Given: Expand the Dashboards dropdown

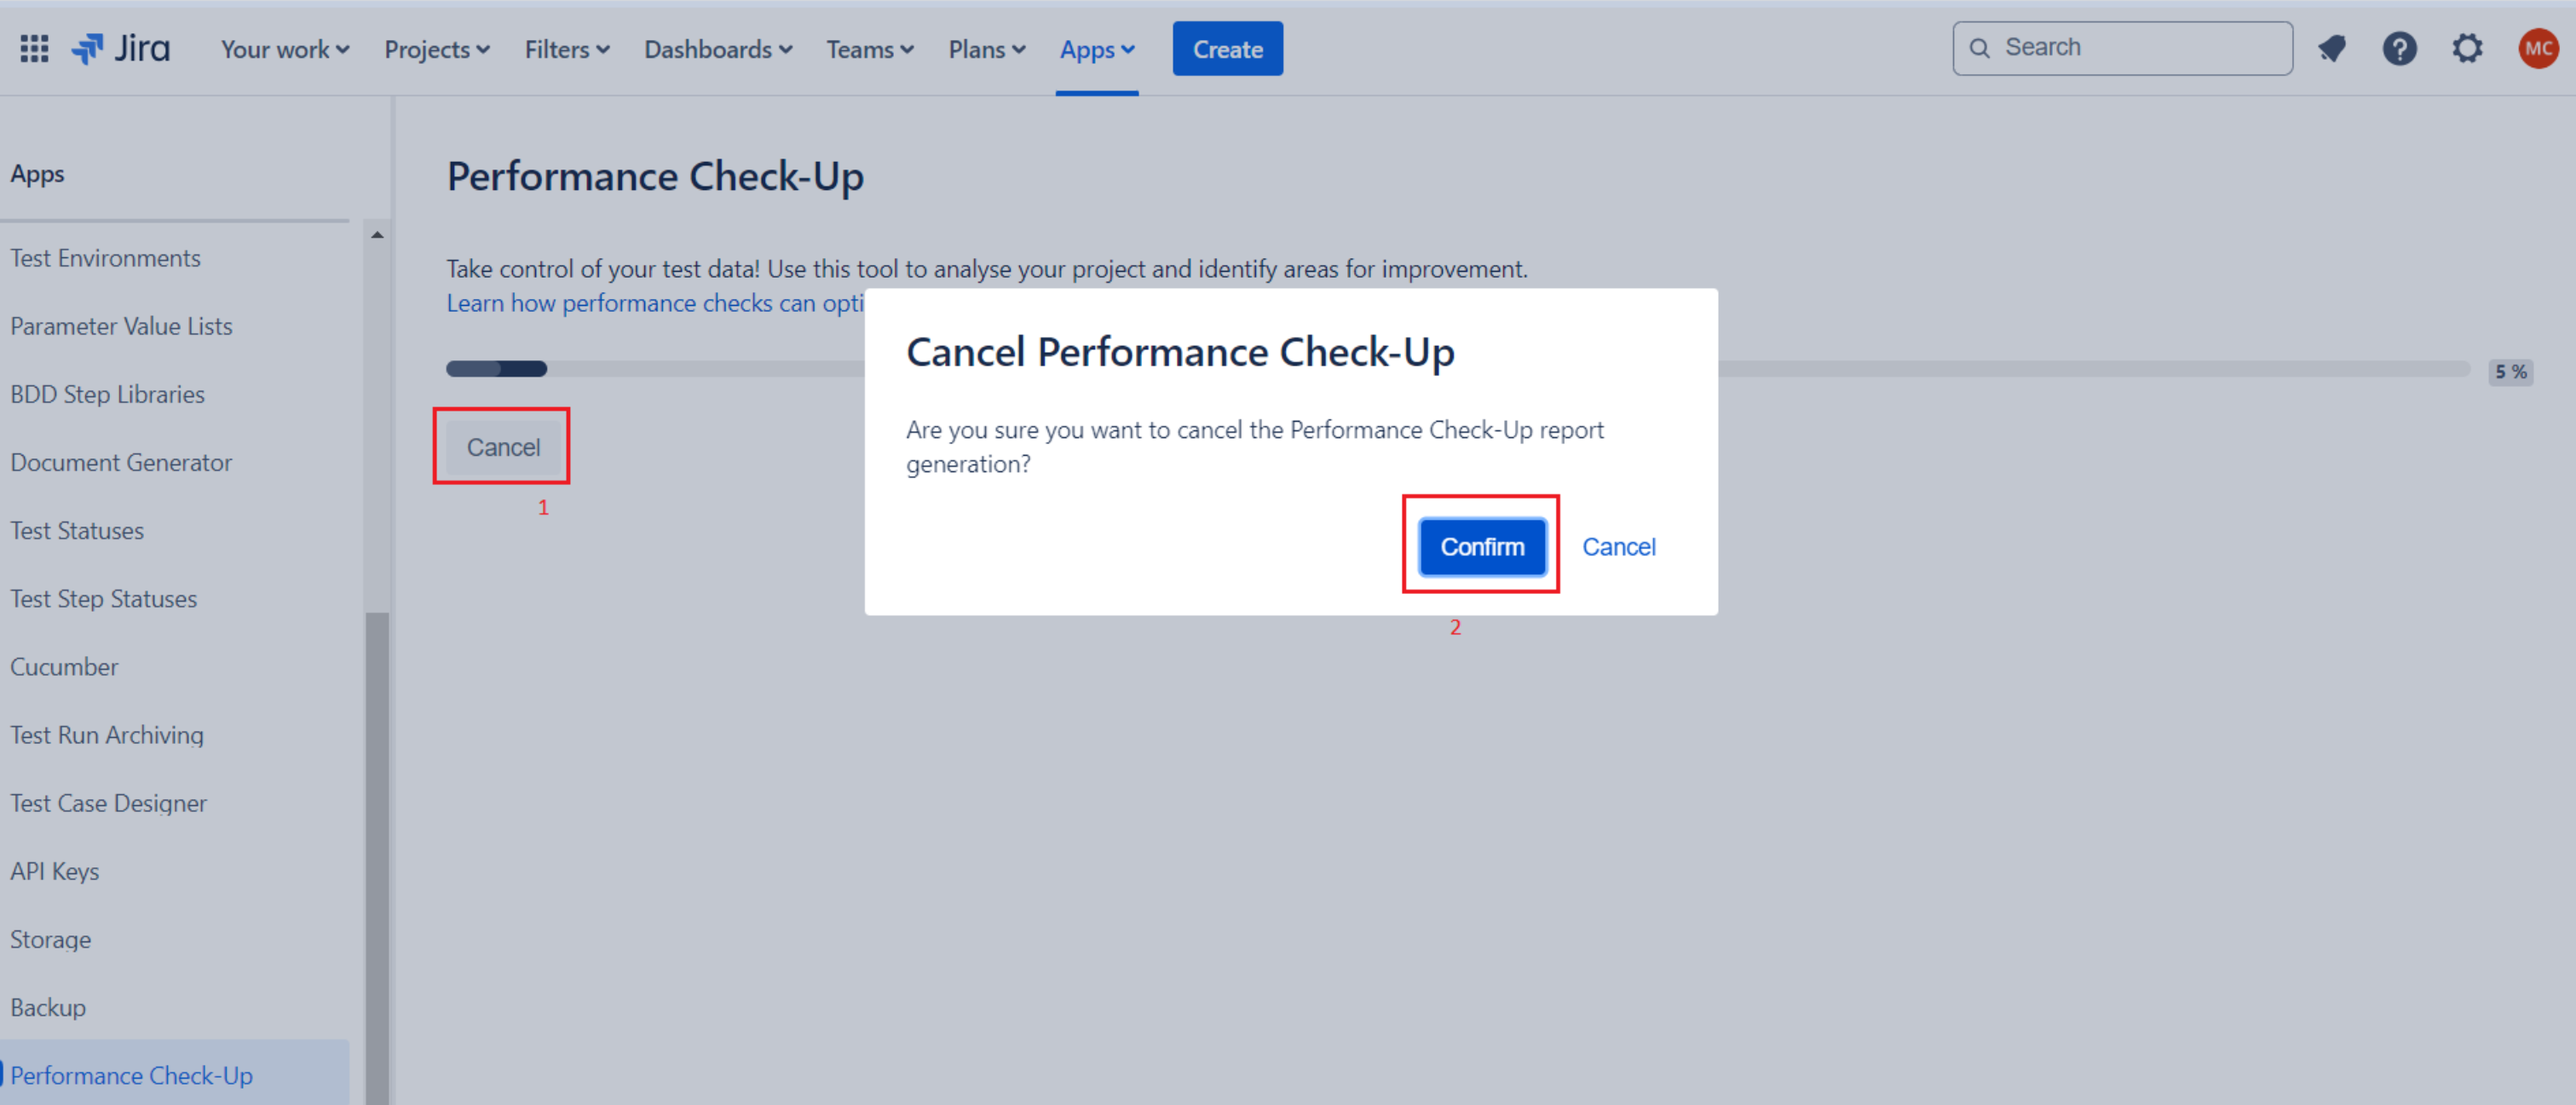Looking at the screenshot, I should (x=718, y=49).
